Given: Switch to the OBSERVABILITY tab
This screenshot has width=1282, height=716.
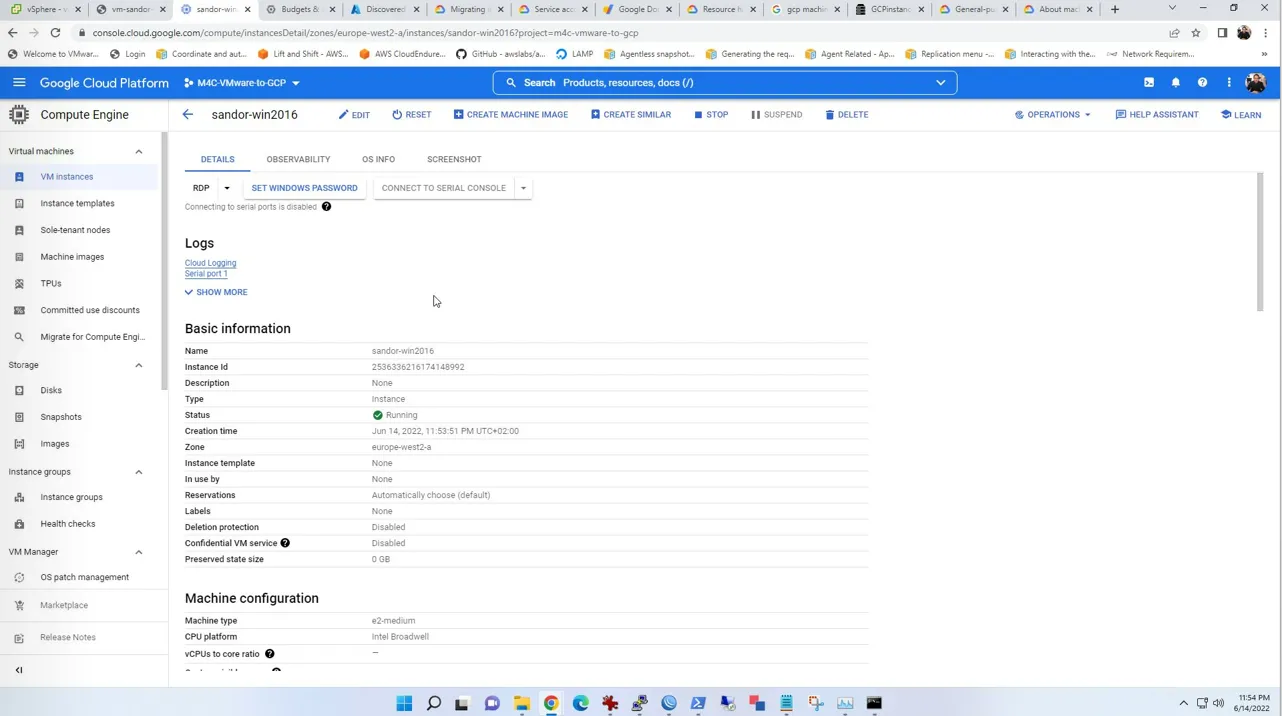Looking at the screenshot, I should [x=298, y=159].
